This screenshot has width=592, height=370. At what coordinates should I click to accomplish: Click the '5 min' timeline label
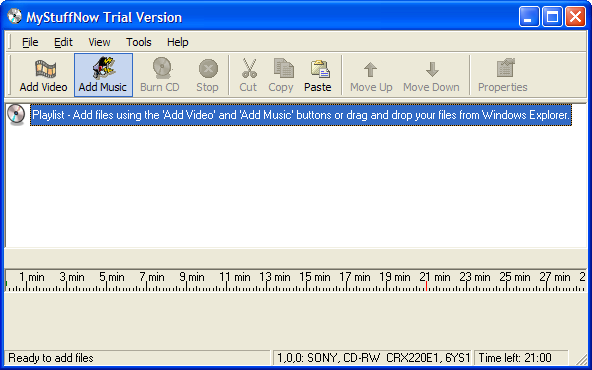(x=112, y=277)
